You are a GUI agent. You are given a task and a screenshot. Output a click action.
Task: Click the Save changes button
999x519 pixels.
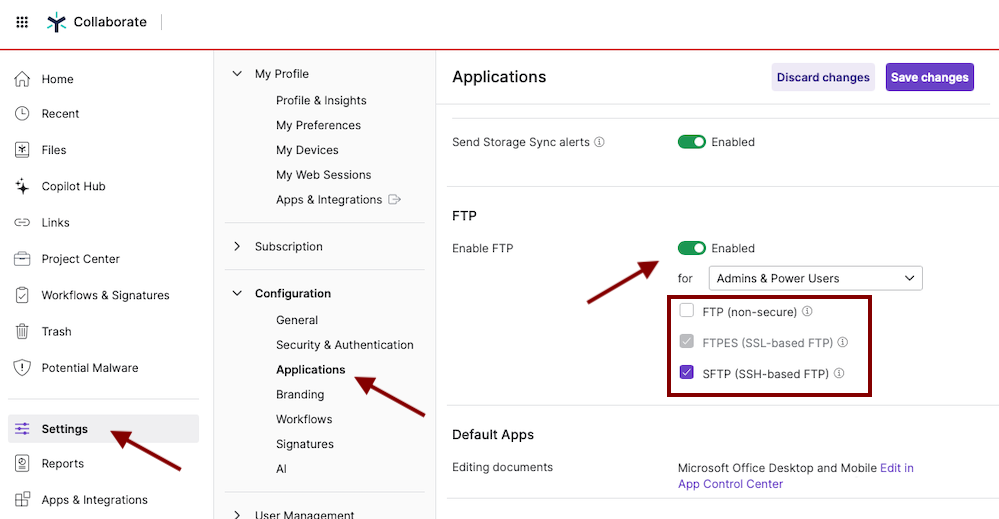click(x=929, y=77)
